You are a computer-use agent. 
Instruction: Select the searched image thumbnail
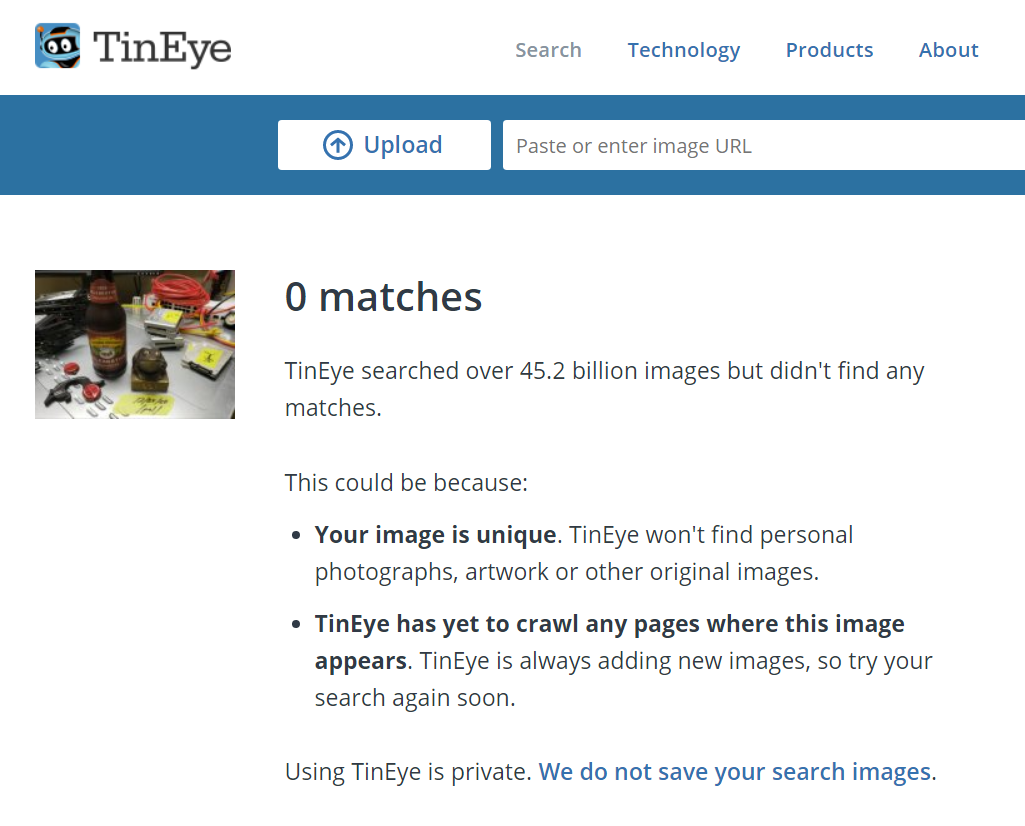[x=135, y=344]
